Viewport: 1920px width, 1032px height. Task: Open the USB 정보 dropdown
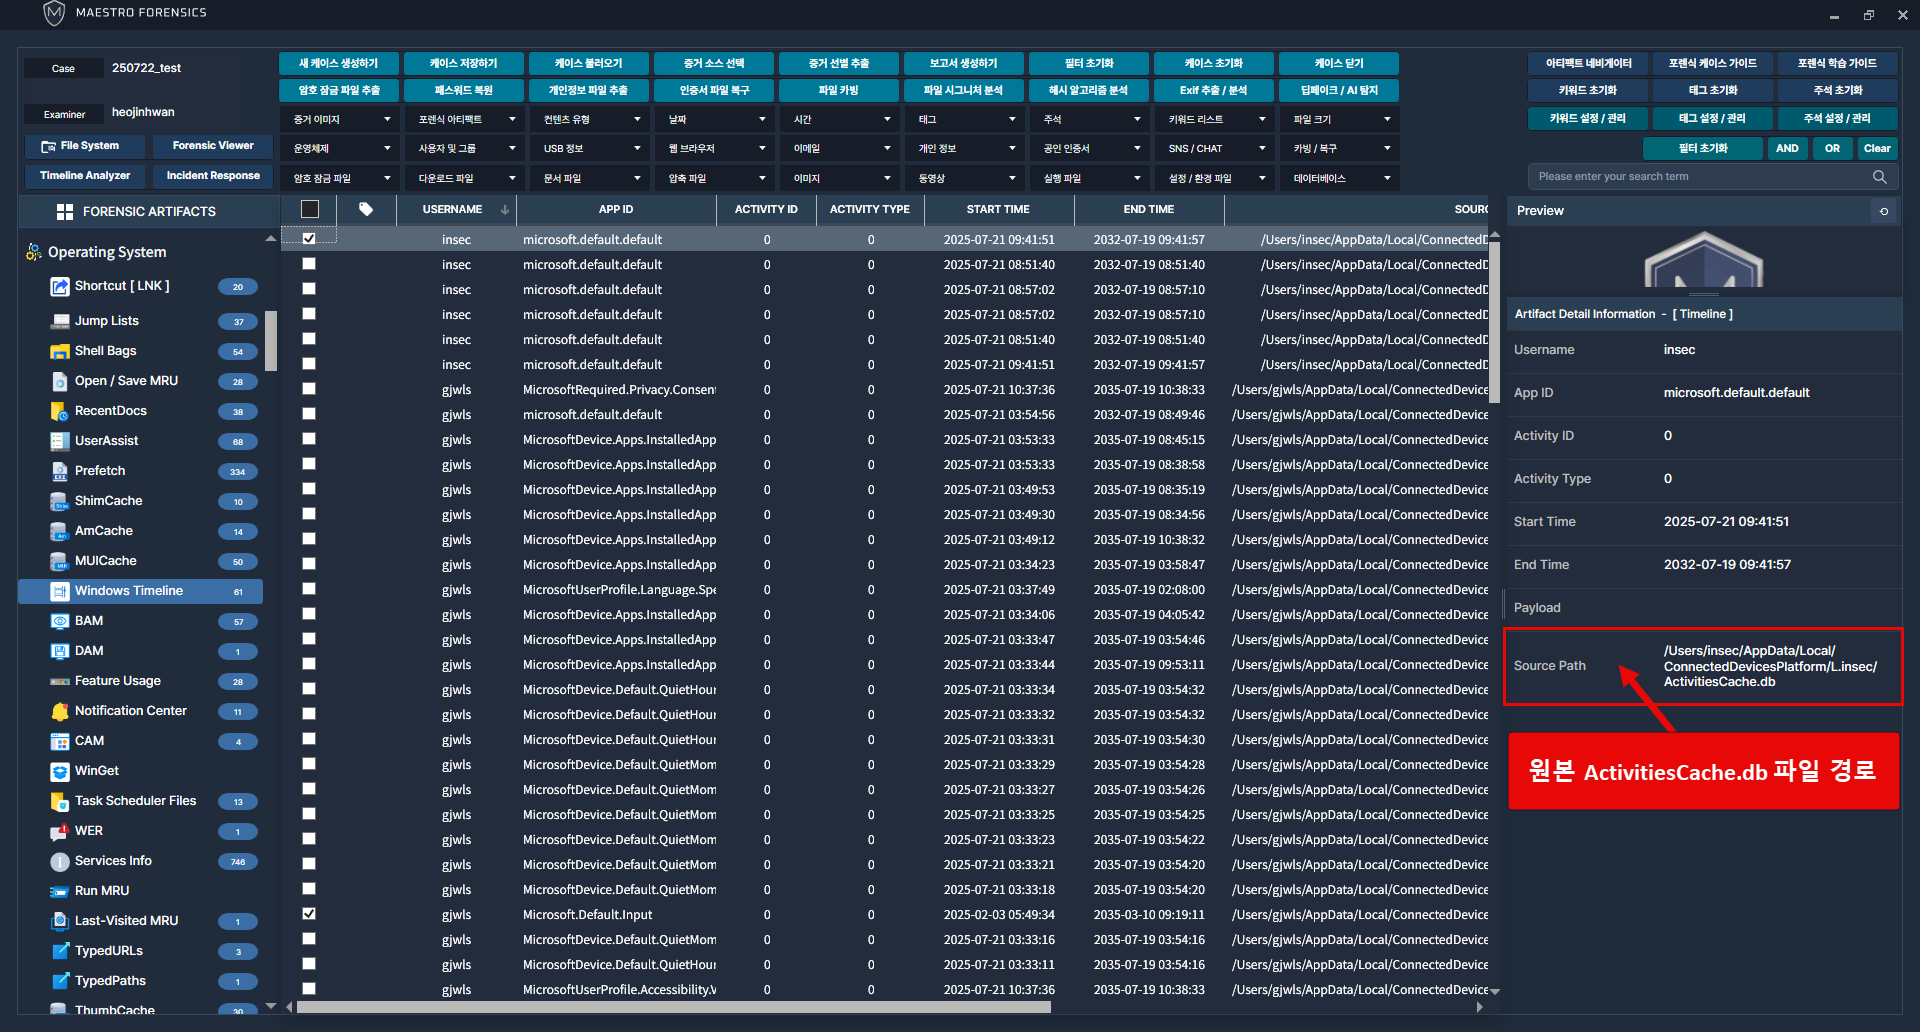[589, 149]
